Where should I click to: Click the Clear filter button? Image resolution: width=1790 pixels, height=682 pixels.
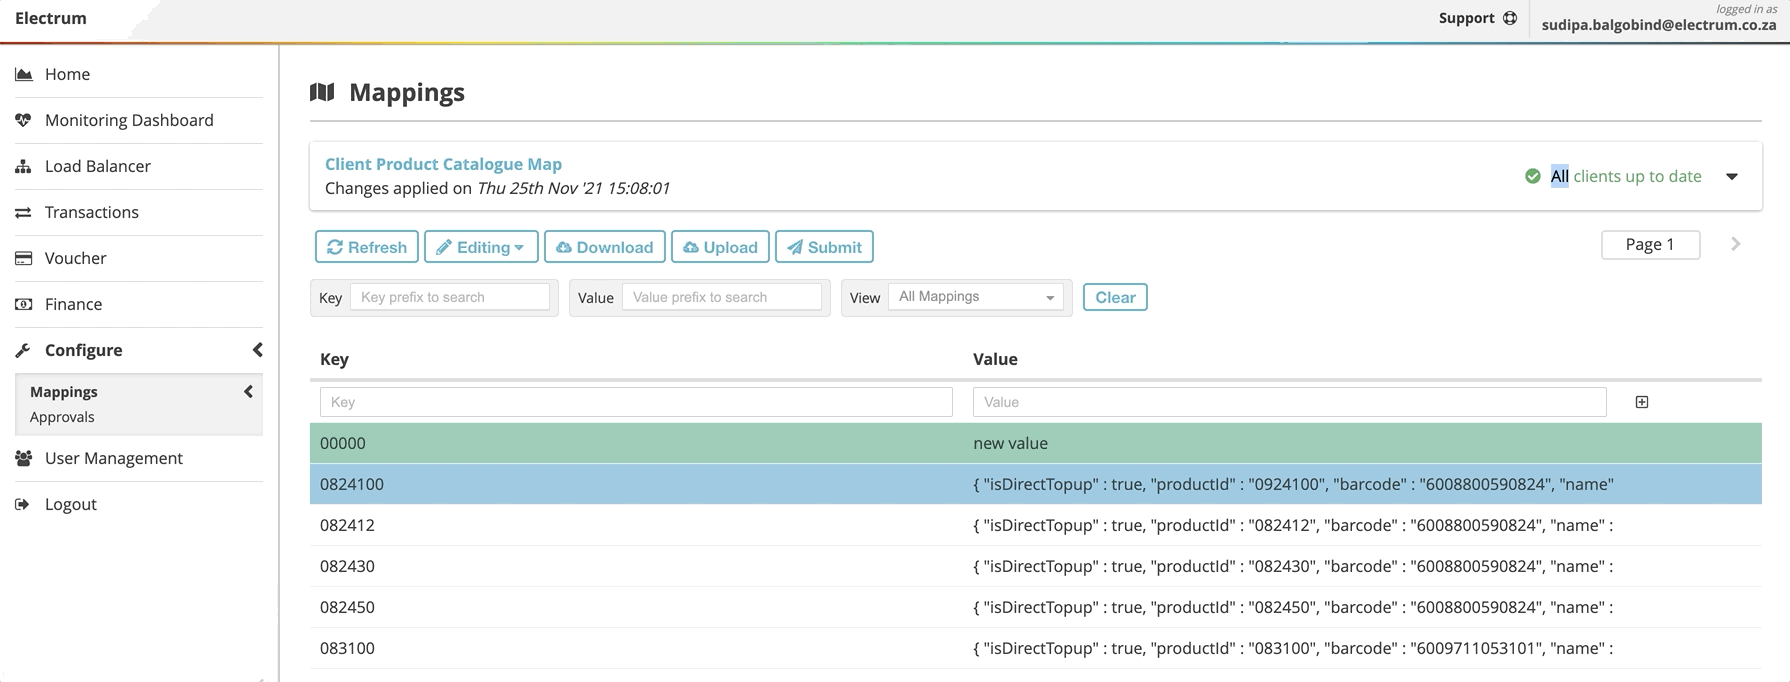pyautogui.click(x=1114, y=297)
